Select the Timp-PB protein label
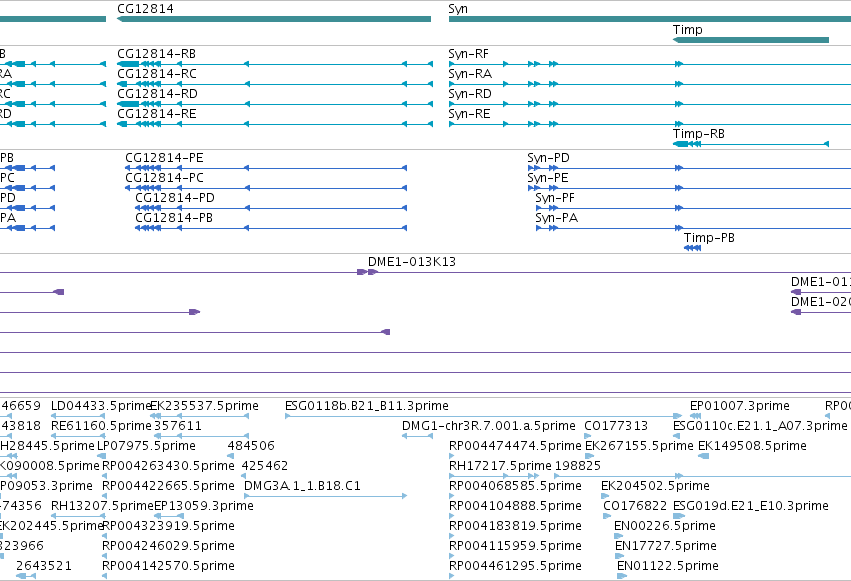Viewport: 851px width, 581px height. point(709,238)
